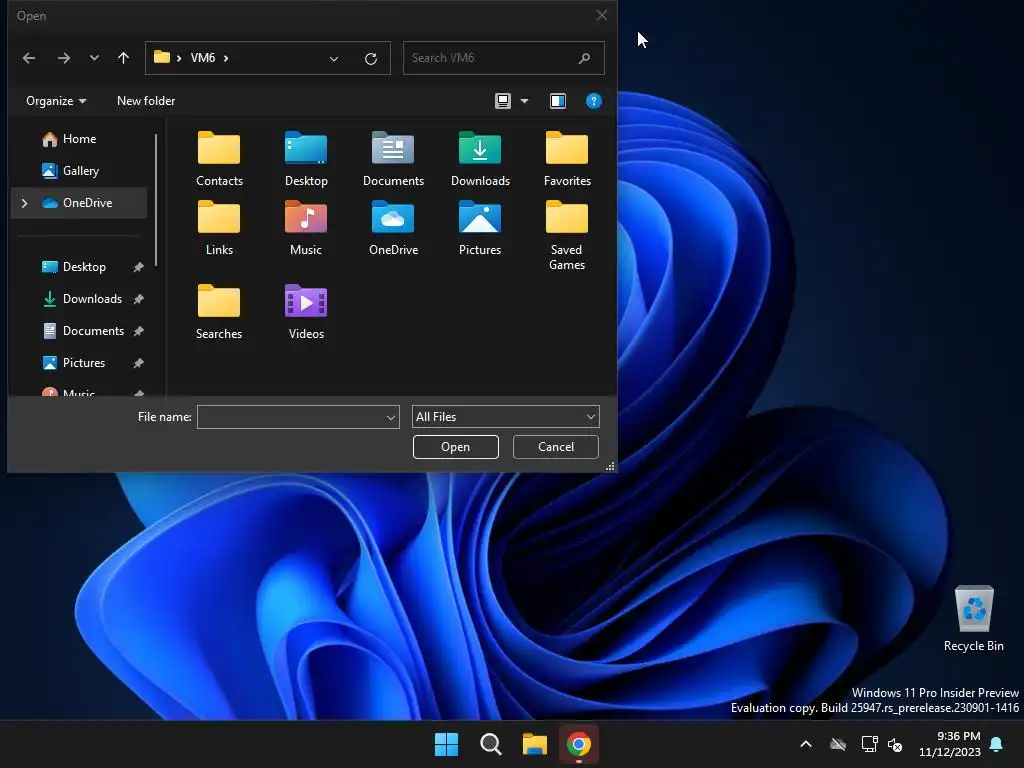Open the Organize menu
Screen dimensions: 1024x768
pyautogui.click(x=56, y=101)
